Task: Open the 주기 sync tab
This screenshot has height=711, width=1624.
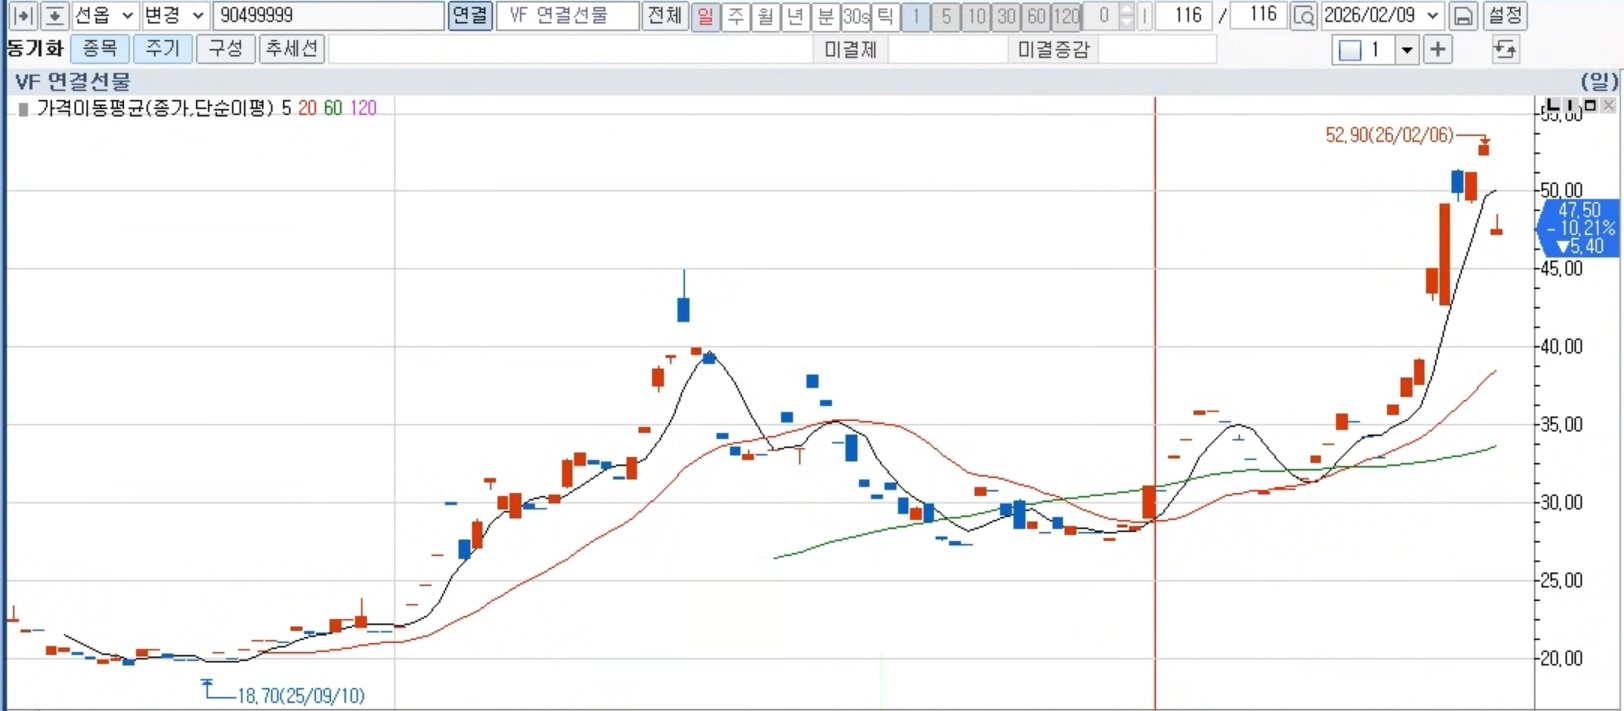Action: tap(162, 49)
